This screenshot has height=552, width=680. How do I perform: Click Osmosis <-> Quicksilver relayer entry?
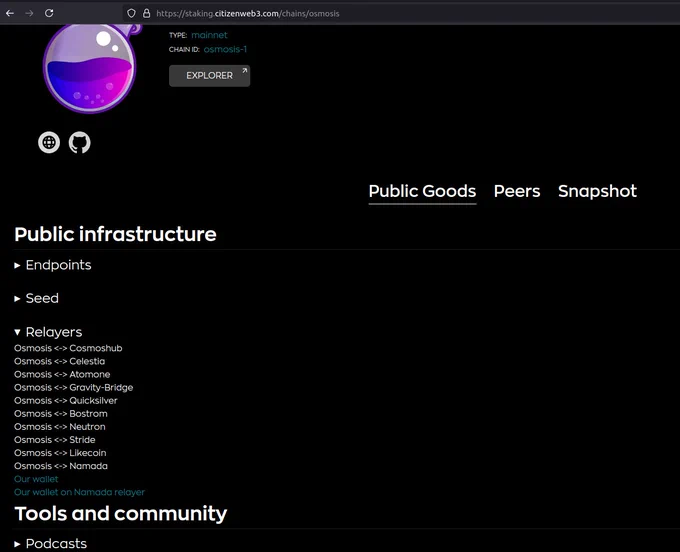tap(65, 401)
